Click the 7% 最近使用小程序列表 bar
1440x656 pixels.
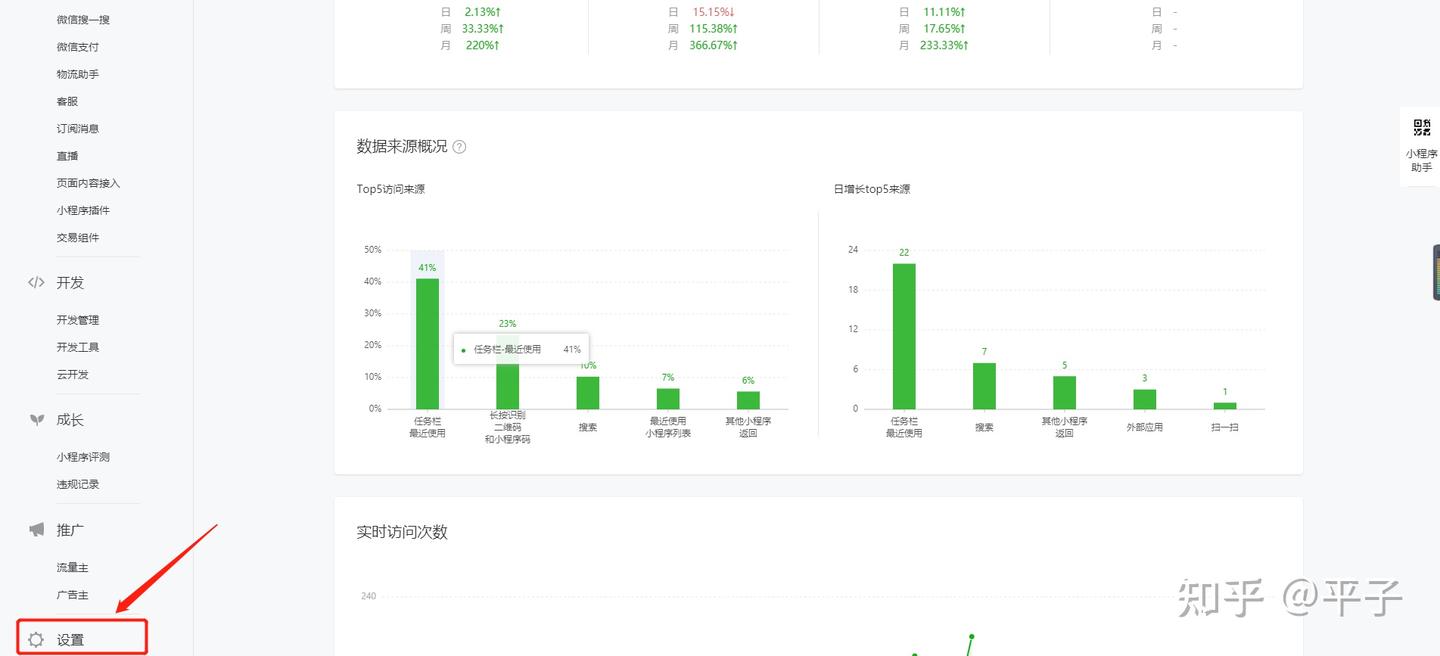coord(668,398)
